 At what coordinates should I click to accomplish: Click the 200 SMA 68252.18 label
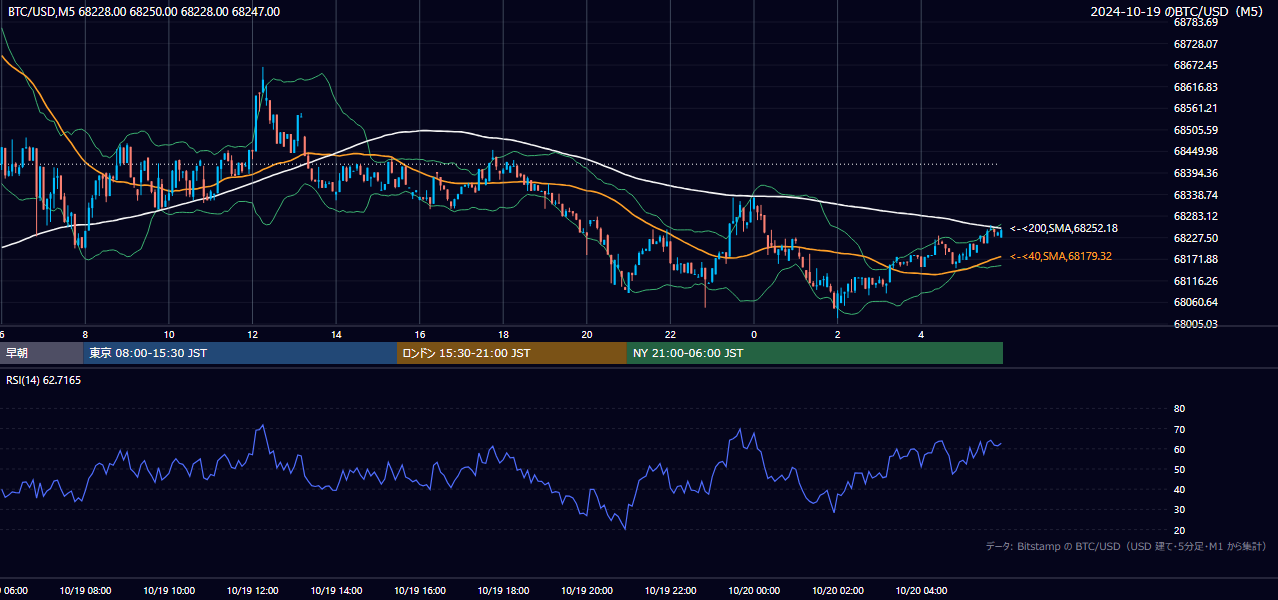(1064, 229)
